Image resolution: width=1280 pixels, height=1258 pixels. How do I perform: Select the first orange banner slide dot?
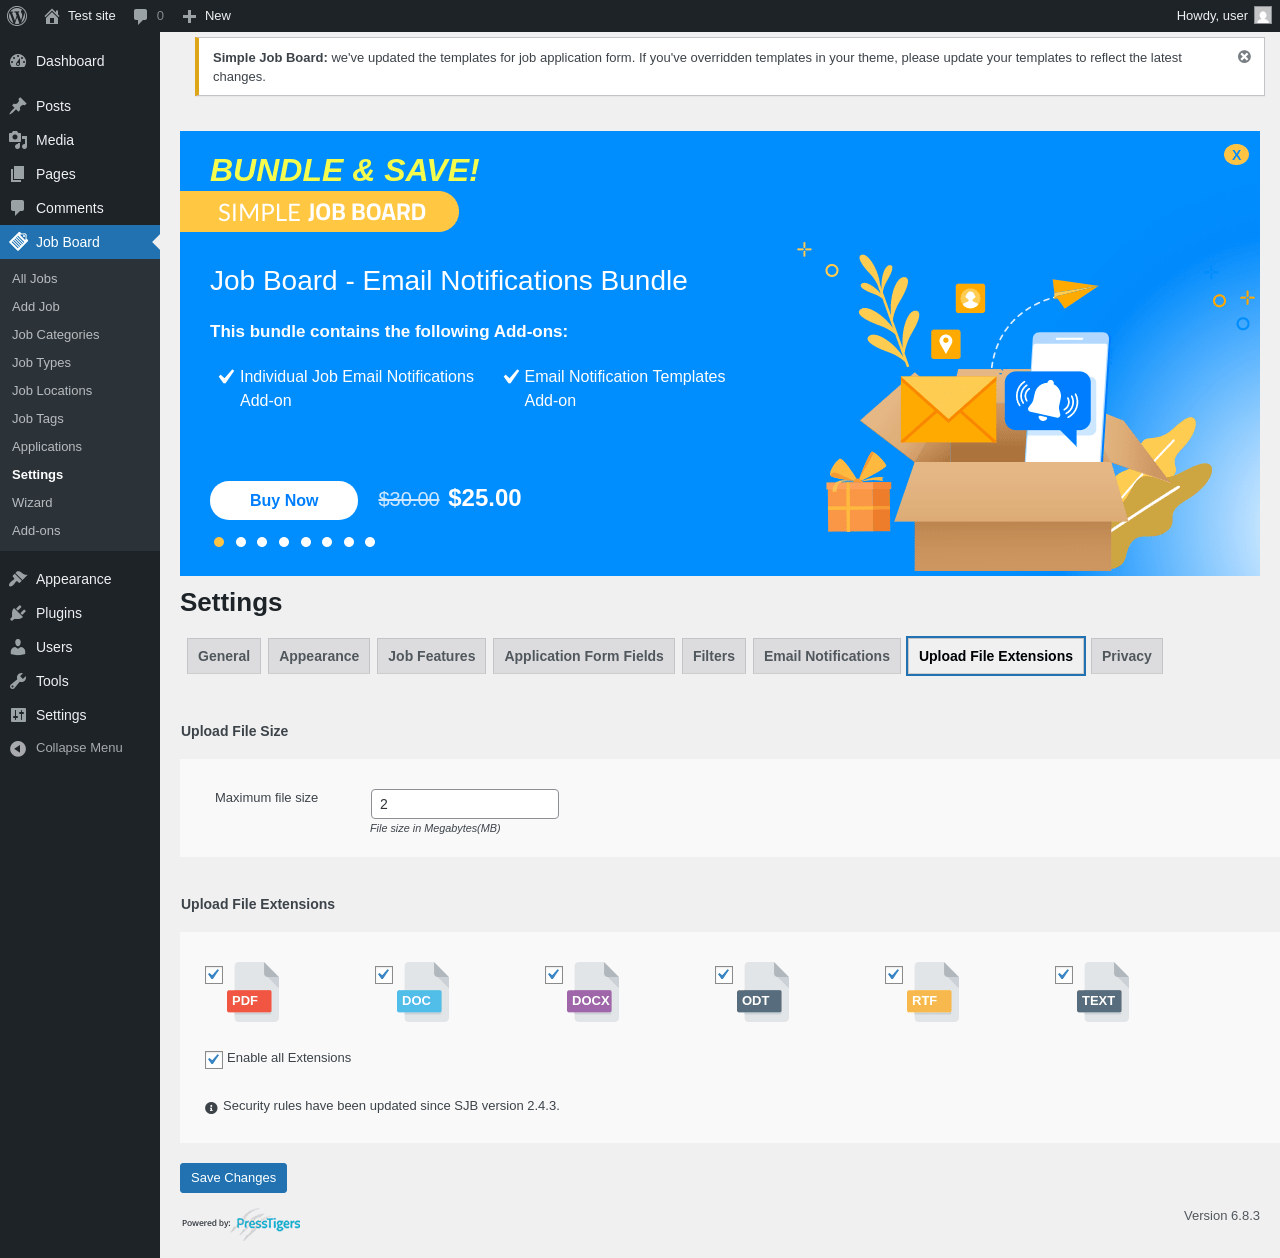(x=219, y=542)
